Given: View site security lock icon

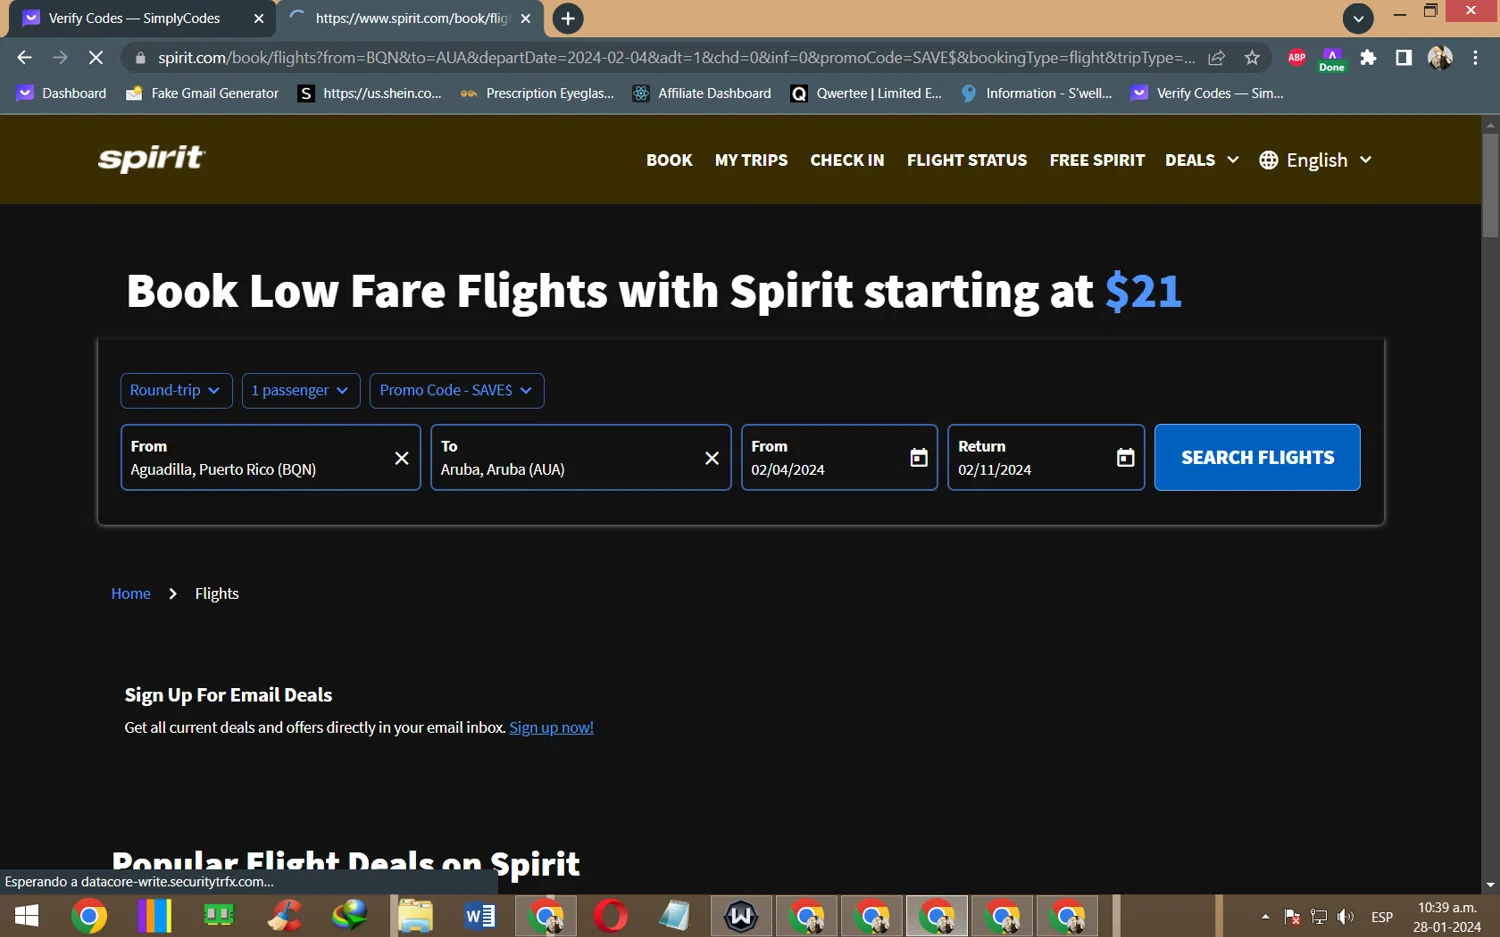Looking at the screenshot, I should (x=140, y=58).
